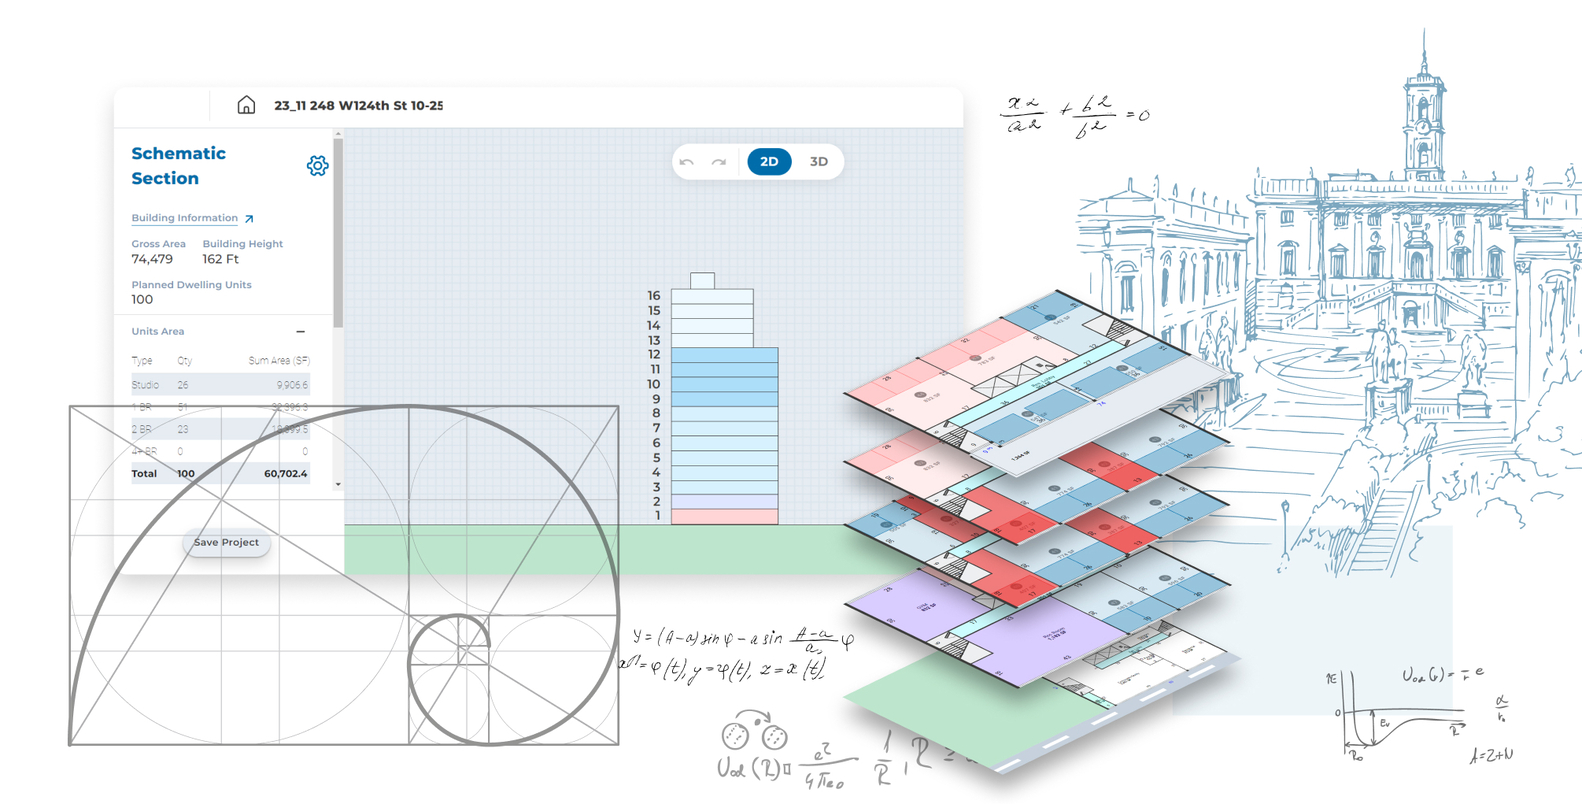
Task: Click the undo arrow icon
Action: click(x=687, y=162)
